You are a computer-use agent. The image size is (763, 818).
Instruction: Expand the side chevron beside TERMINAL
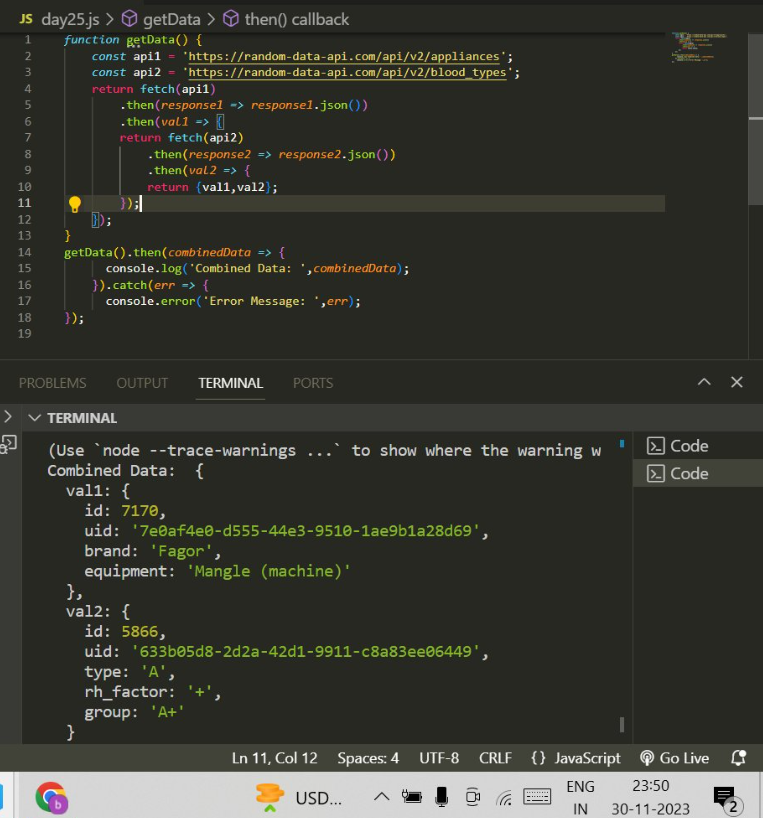[7, 416]
